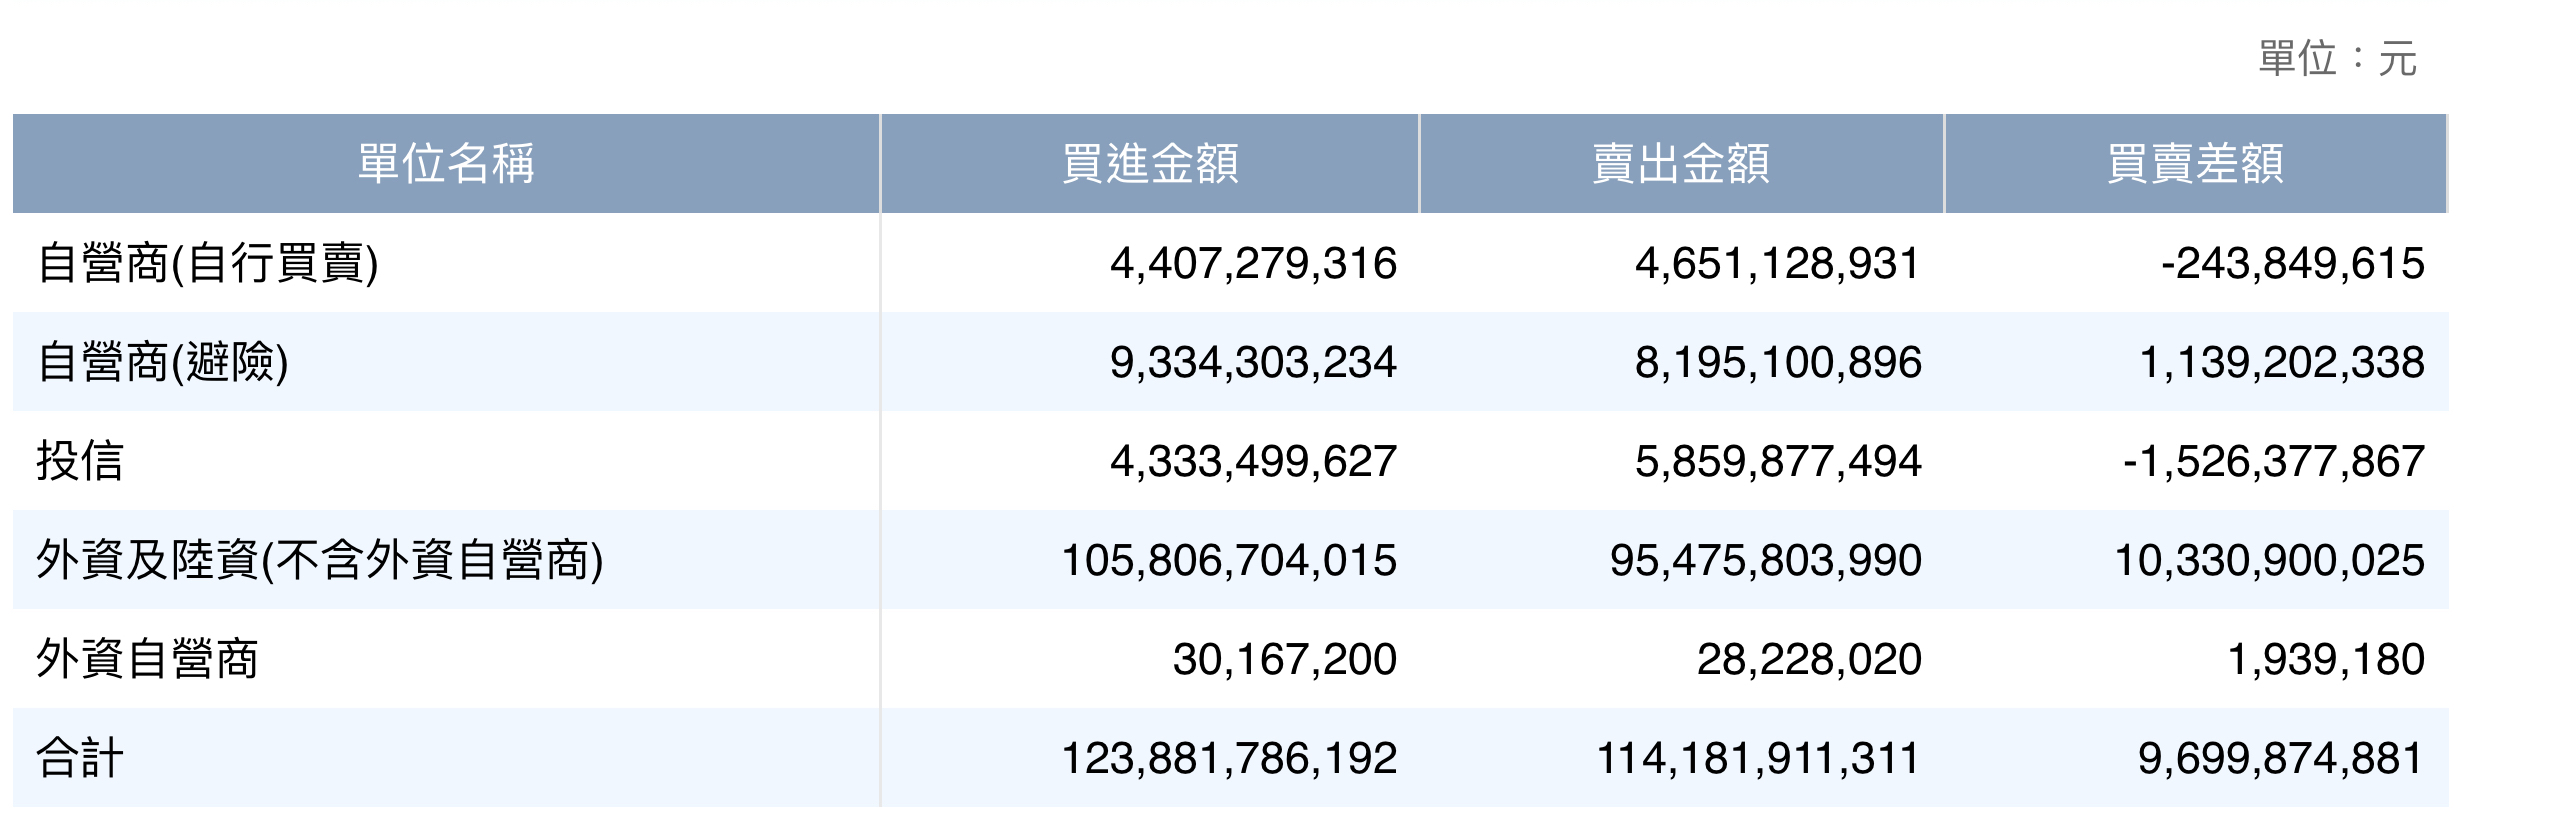Click buy amount 4,407,279,316
Viewport: 2554px width, 818px height.
coord(1253,264)
